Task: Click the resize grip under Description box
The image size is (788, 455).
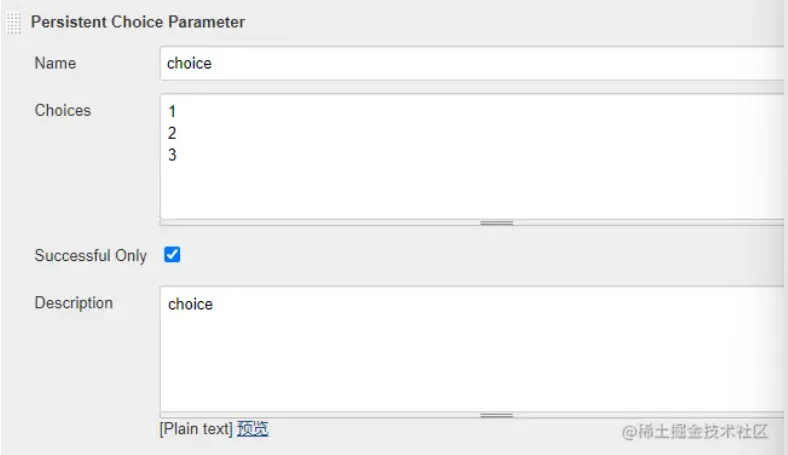Action: pyautogui.click(x=496, y=414)
